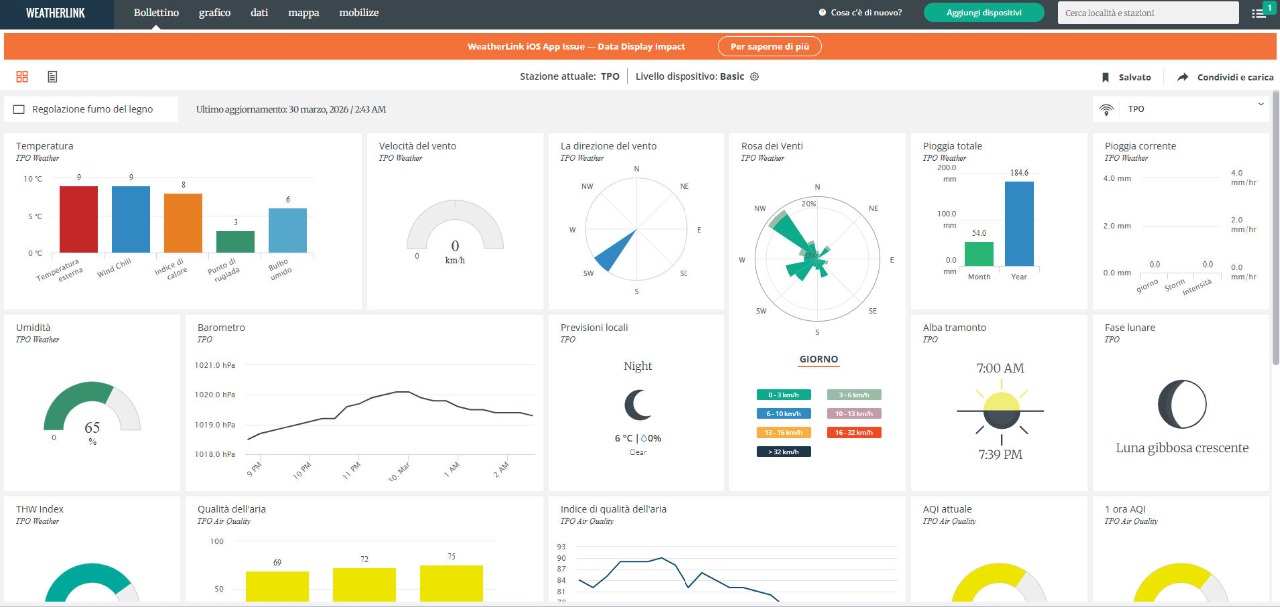Expand the TPO station dropdown
Viewport: 1280px width, 607px height.
click(x=1260, y=104)
